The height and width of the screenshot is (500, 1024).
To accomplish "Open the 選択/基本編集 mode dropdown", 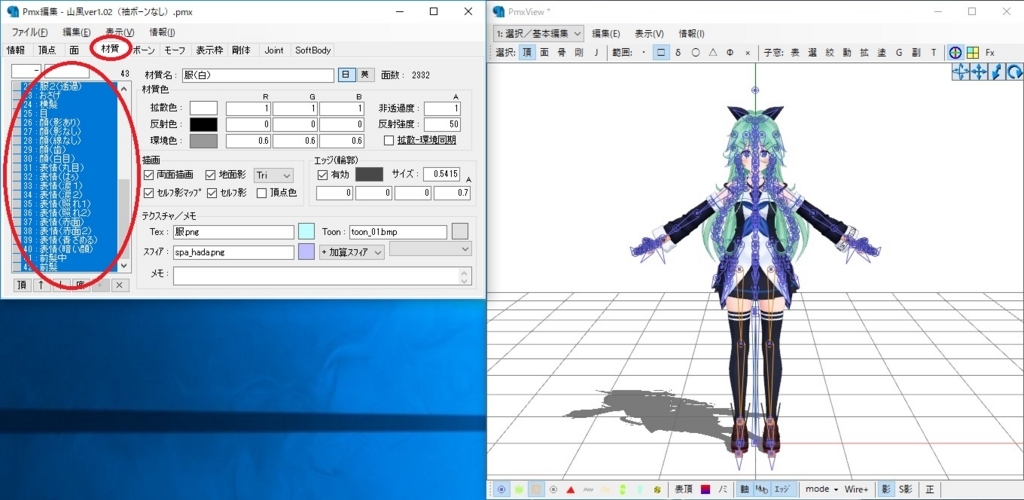I will 538,33.
